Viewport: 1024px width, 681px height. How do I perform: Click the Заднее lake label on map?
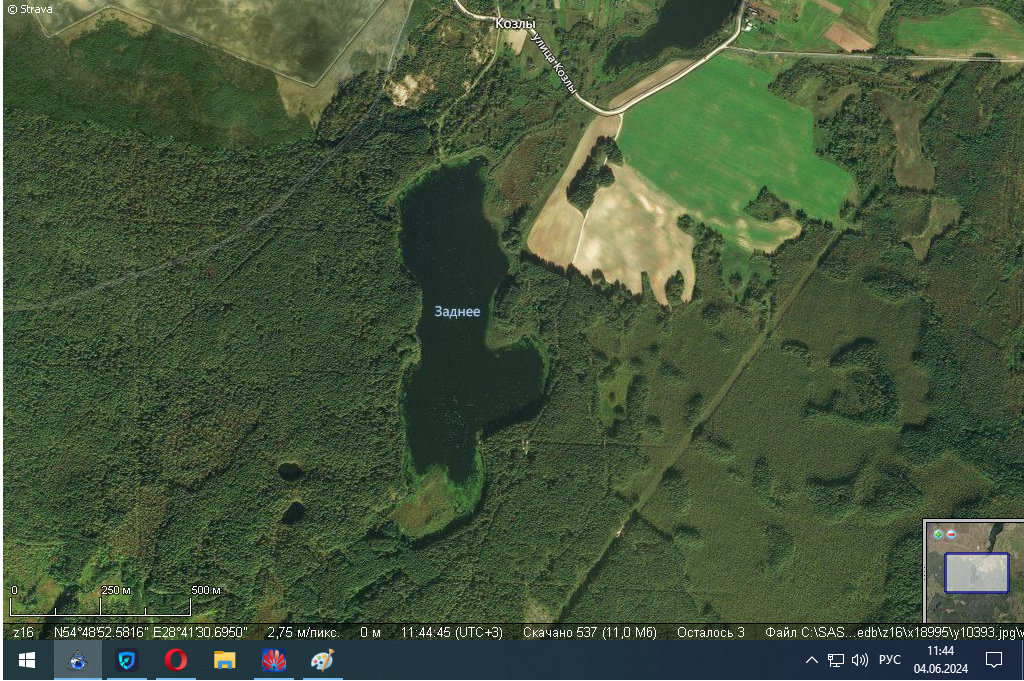point(457,312)
